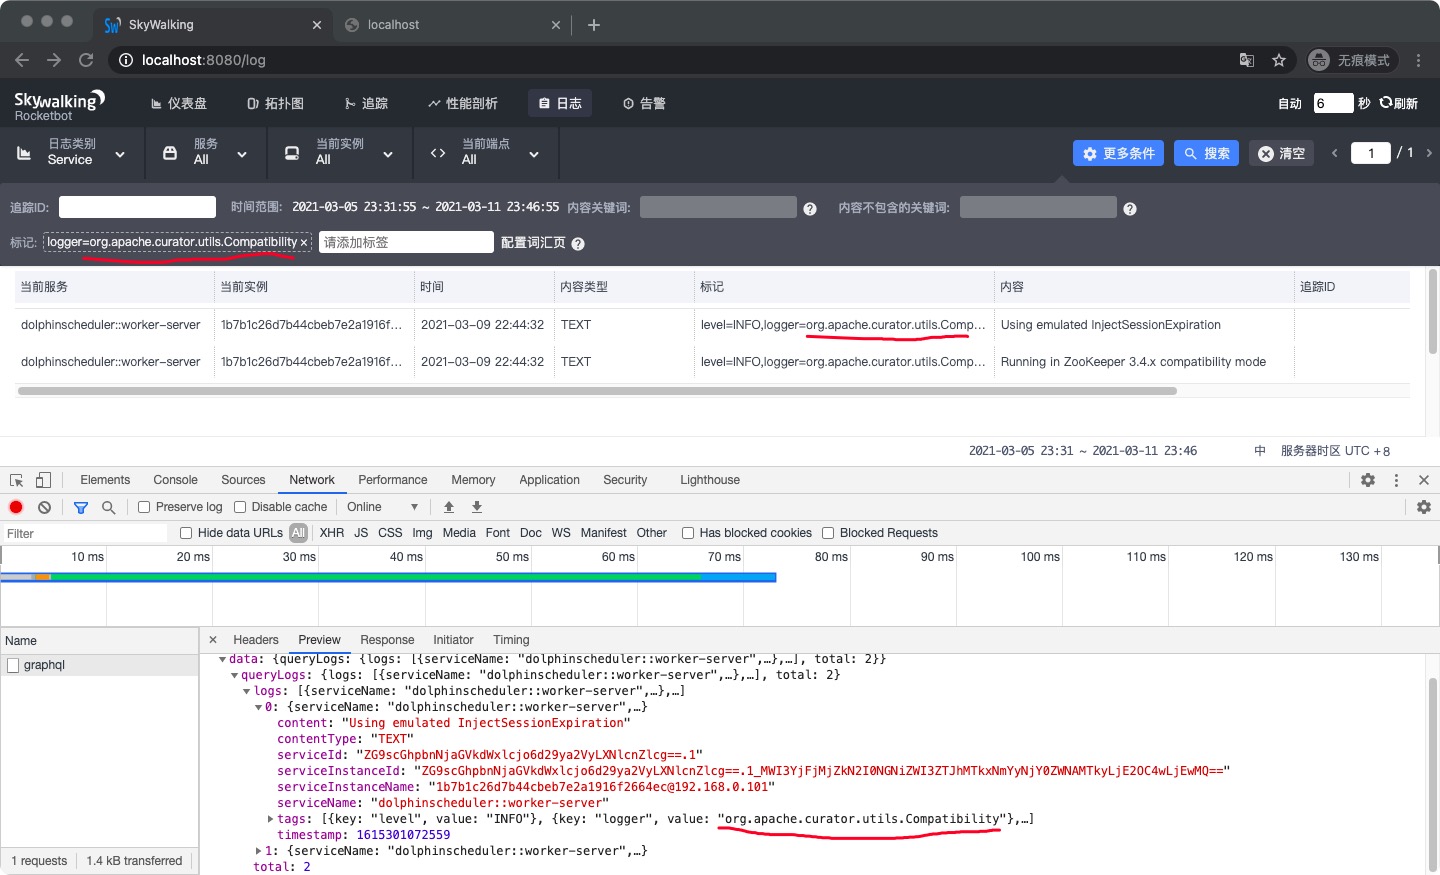Click the log table horizontal scrollbar
The image size is (1440, 875).
(x=597, y=391)
